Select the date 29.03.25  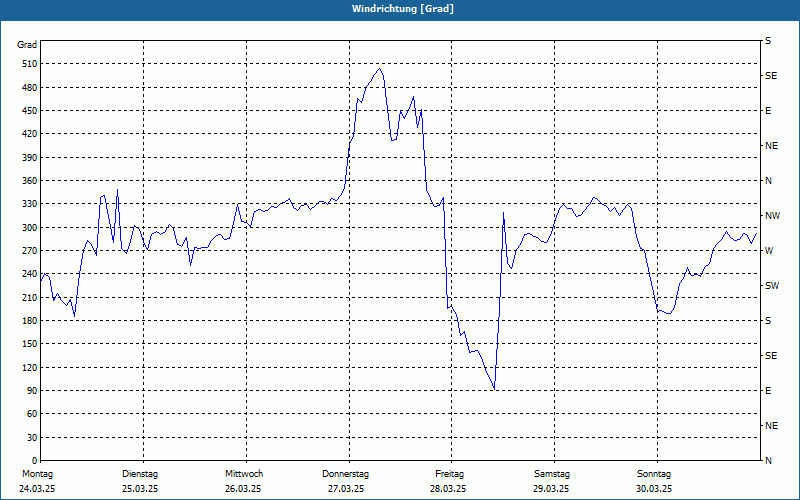click(x=551, y=489)
